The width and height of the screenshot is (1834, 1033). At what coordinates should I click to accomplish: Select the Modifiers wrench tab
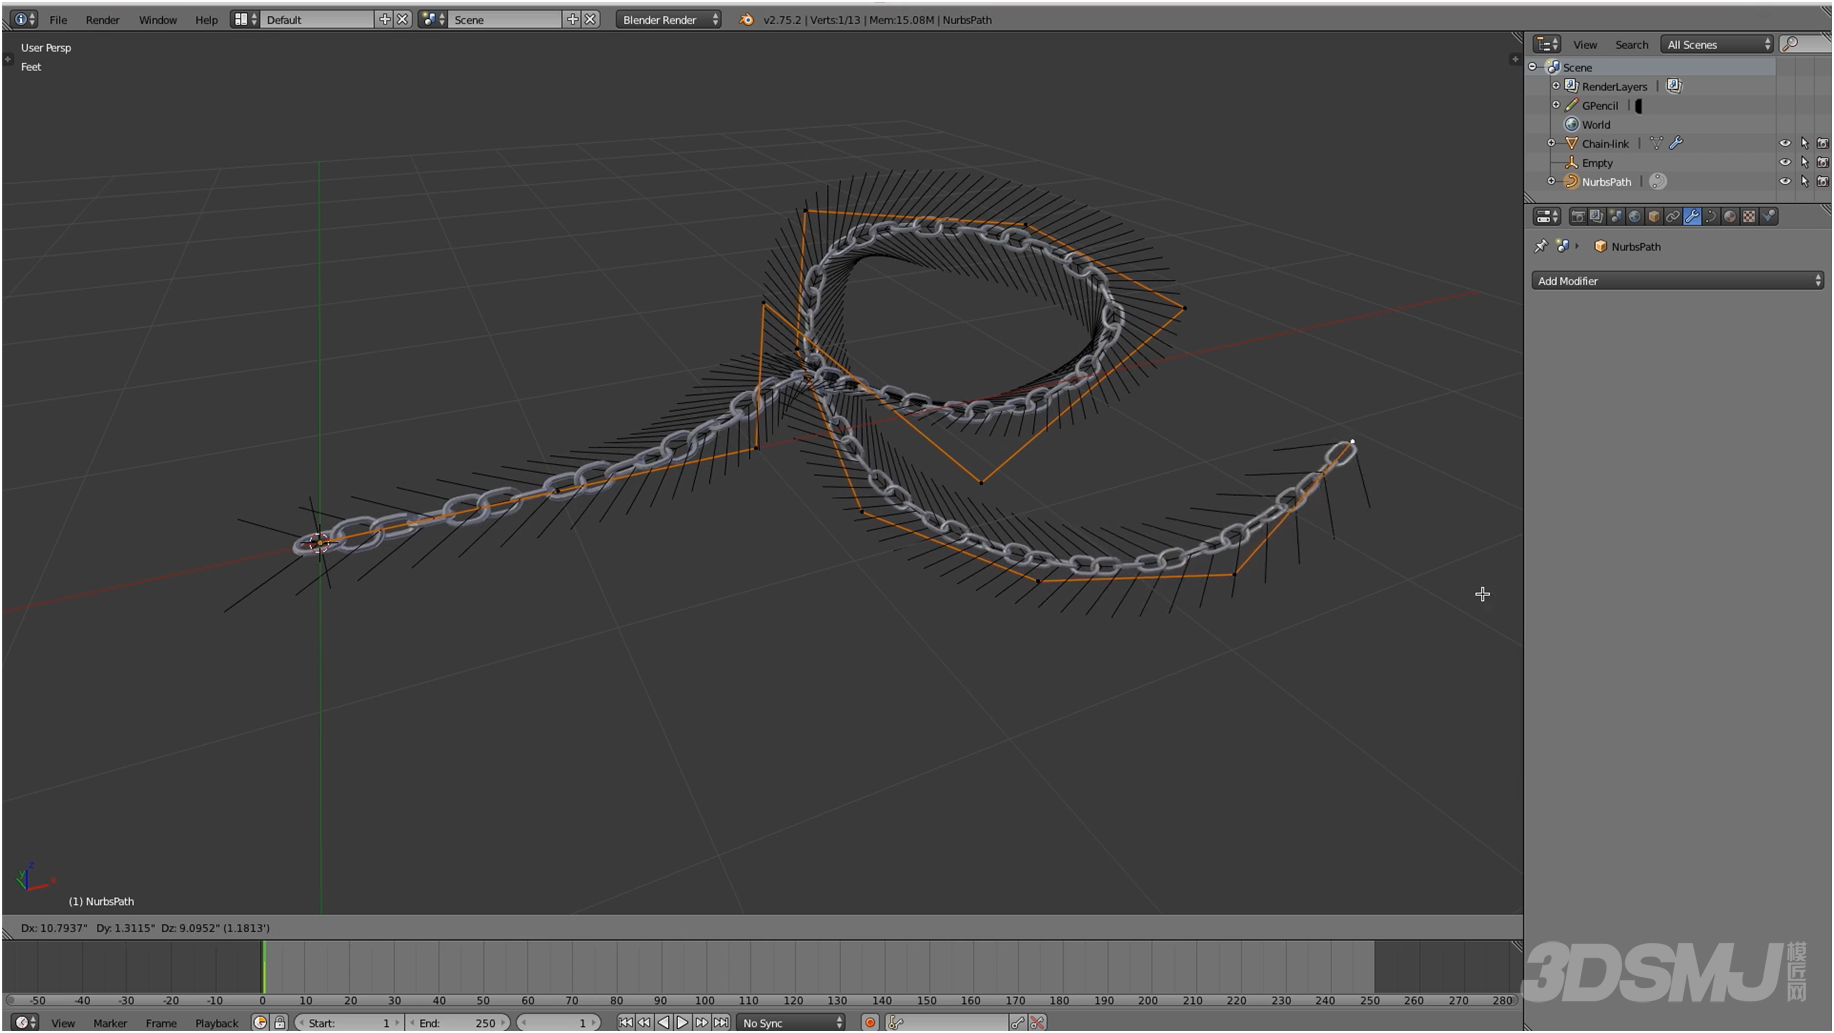click(1692, 216)
